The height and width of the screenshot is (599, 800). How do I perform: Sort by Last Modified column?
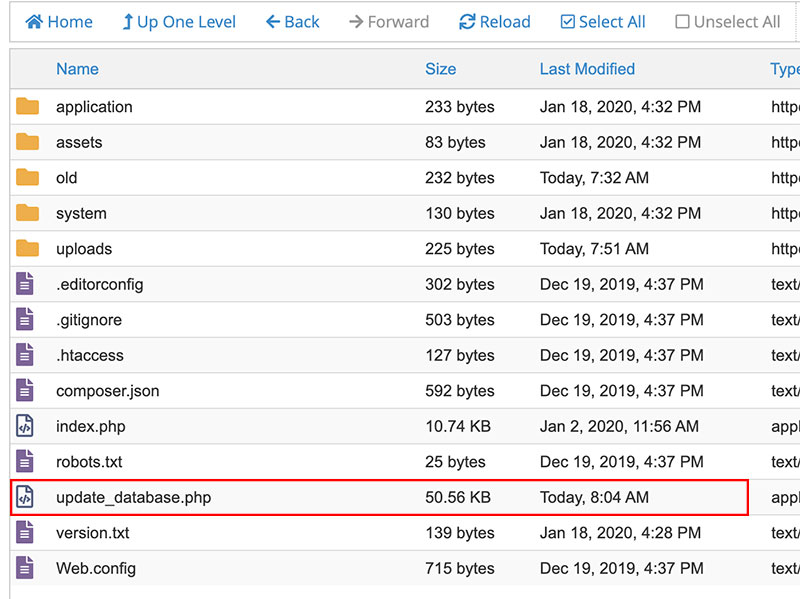pos(587,69)
